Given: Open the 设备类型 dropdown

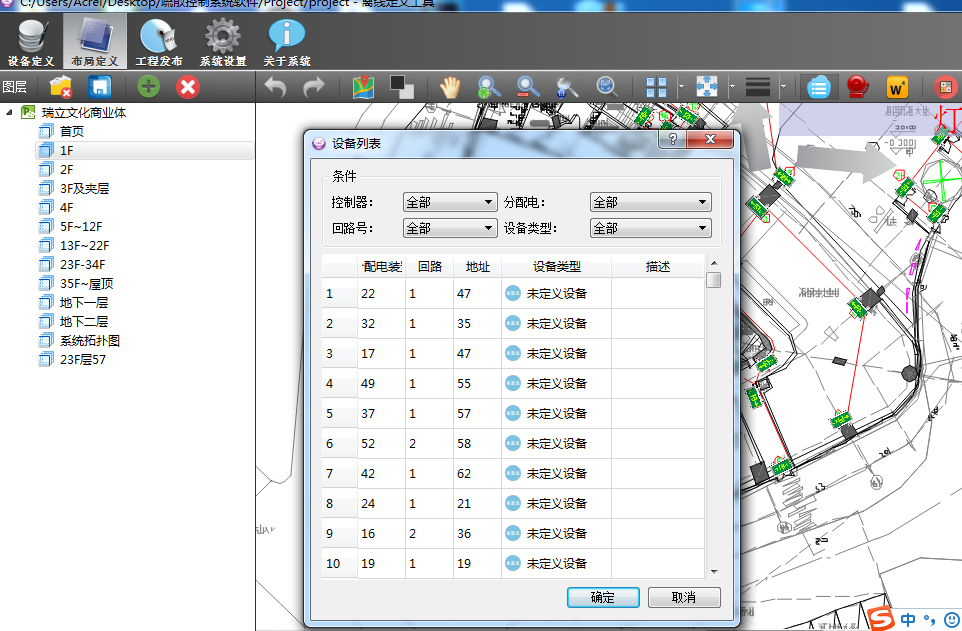Looking at the screenshot, I should (650, 228).
